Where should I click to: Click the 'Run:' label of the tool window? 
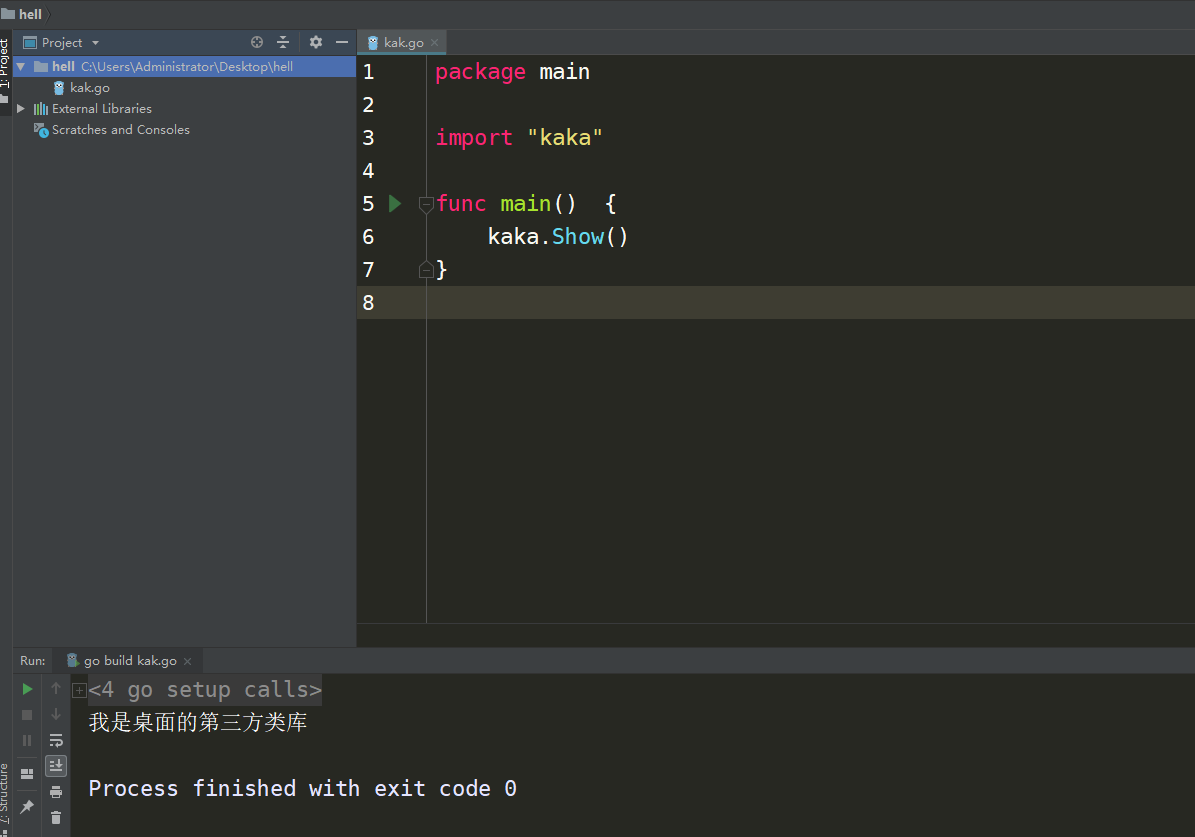[33, 661]
